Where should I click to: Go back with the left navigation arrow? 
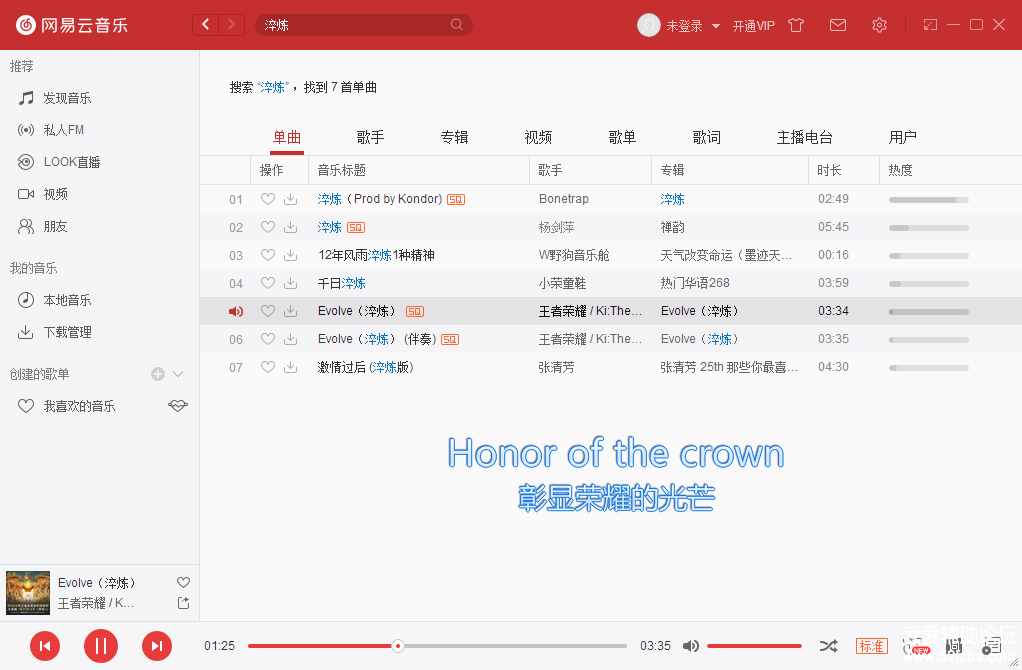click(205, 25)
